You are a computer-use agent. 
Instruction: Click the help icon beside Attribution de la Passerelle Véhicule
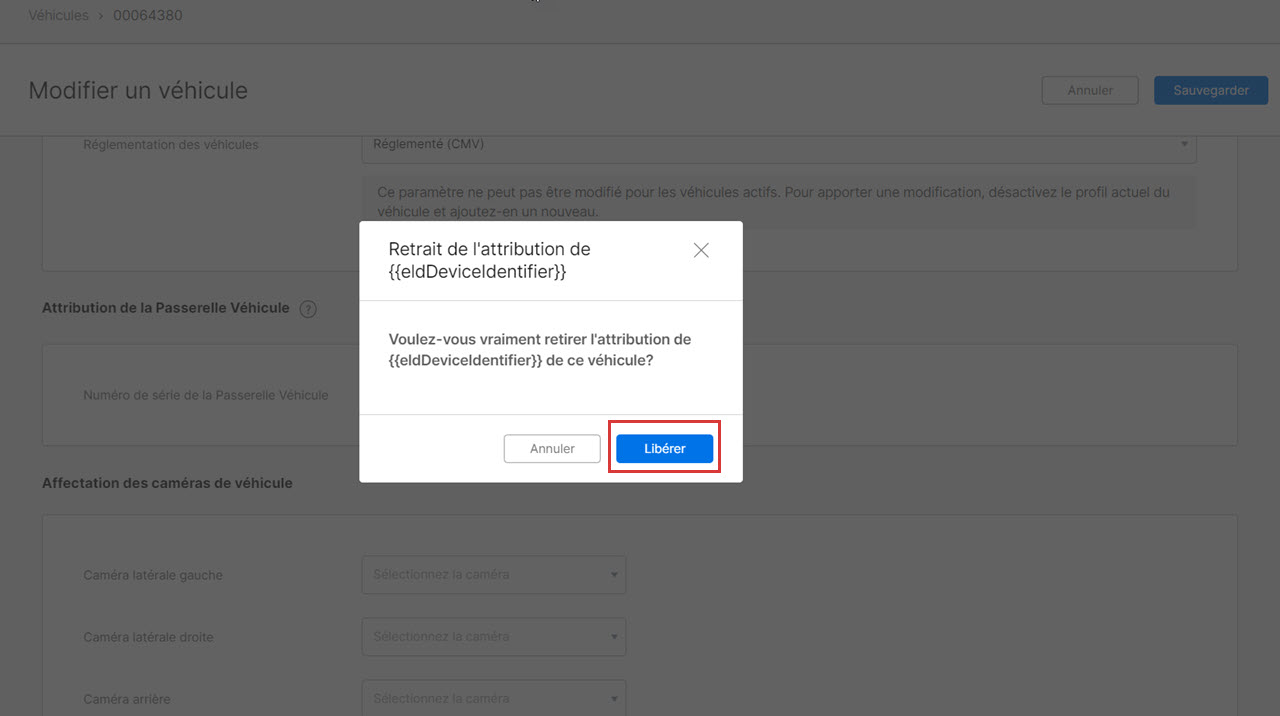[308, 309]
